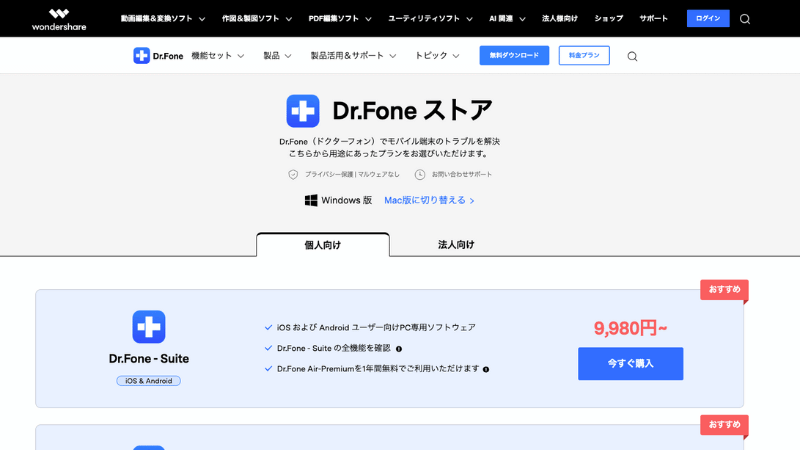Open search icon in Dr.Fone navigation bar

[x=632, y=56]
